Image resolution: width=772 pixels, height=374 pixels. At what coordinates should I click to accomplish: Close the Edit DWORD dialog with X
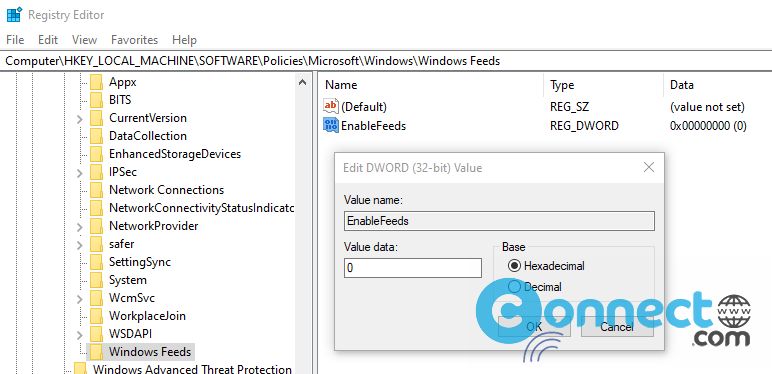649,168
